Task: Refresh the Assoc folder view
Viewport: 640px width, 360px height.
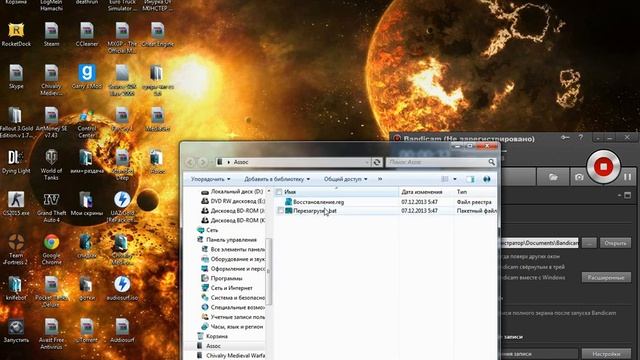Action: tap(377, 162)
